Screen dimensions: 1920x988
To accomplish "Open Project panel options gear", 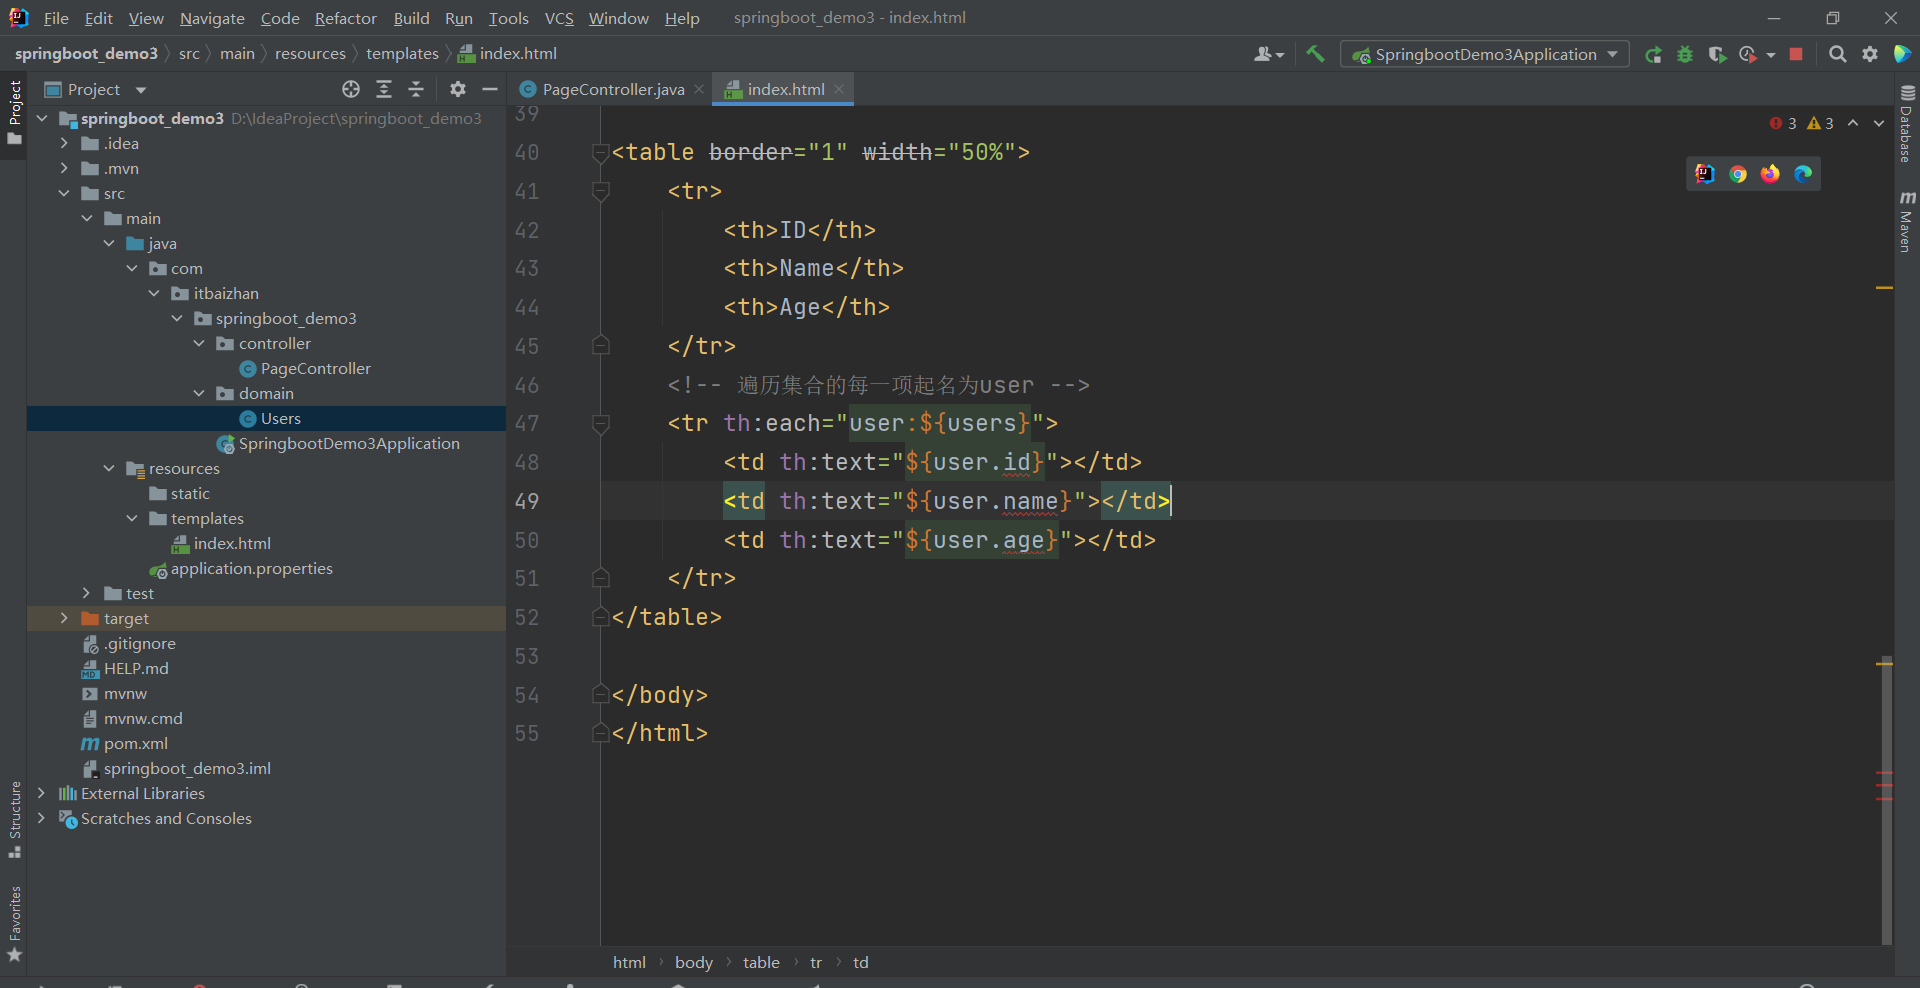I will pos(458,89).
